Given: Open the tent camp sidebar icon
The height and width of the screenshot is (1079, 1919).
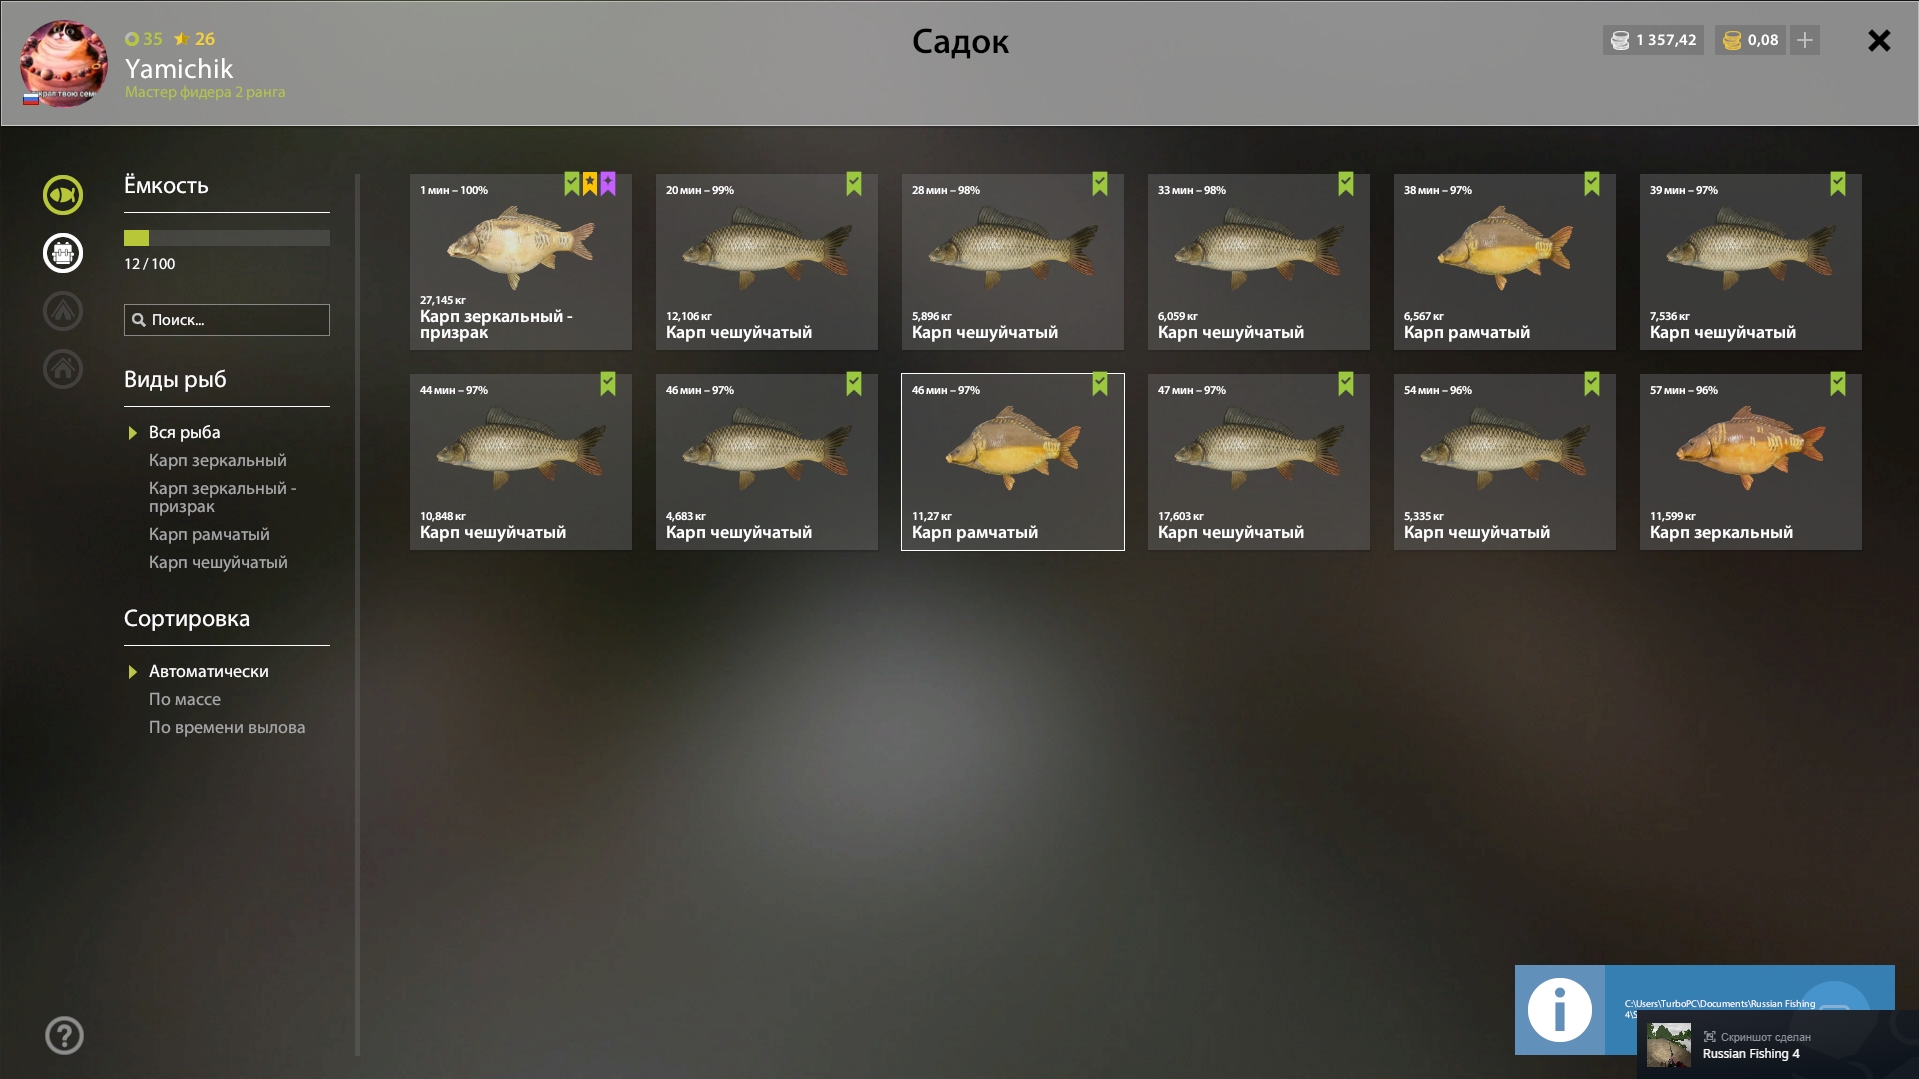Looking at the screenshot, I should [63, 311].
